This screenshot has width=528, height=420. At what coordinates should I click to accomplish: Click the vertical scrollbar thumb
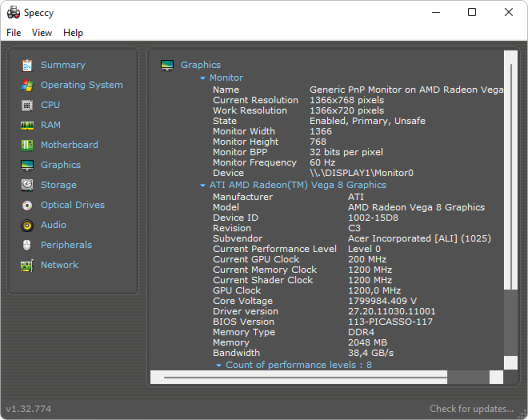click(511, 170)
